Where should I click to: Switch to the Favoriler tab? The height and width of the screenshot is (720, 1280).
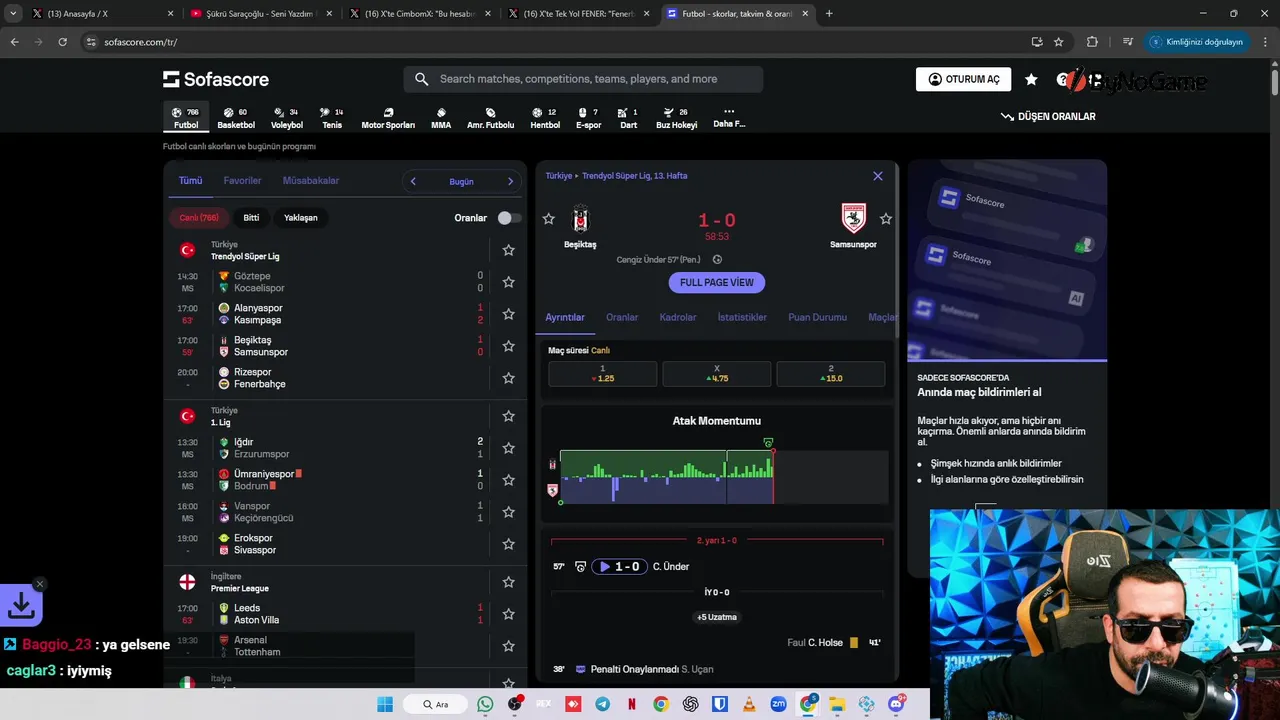pos(242,181)
